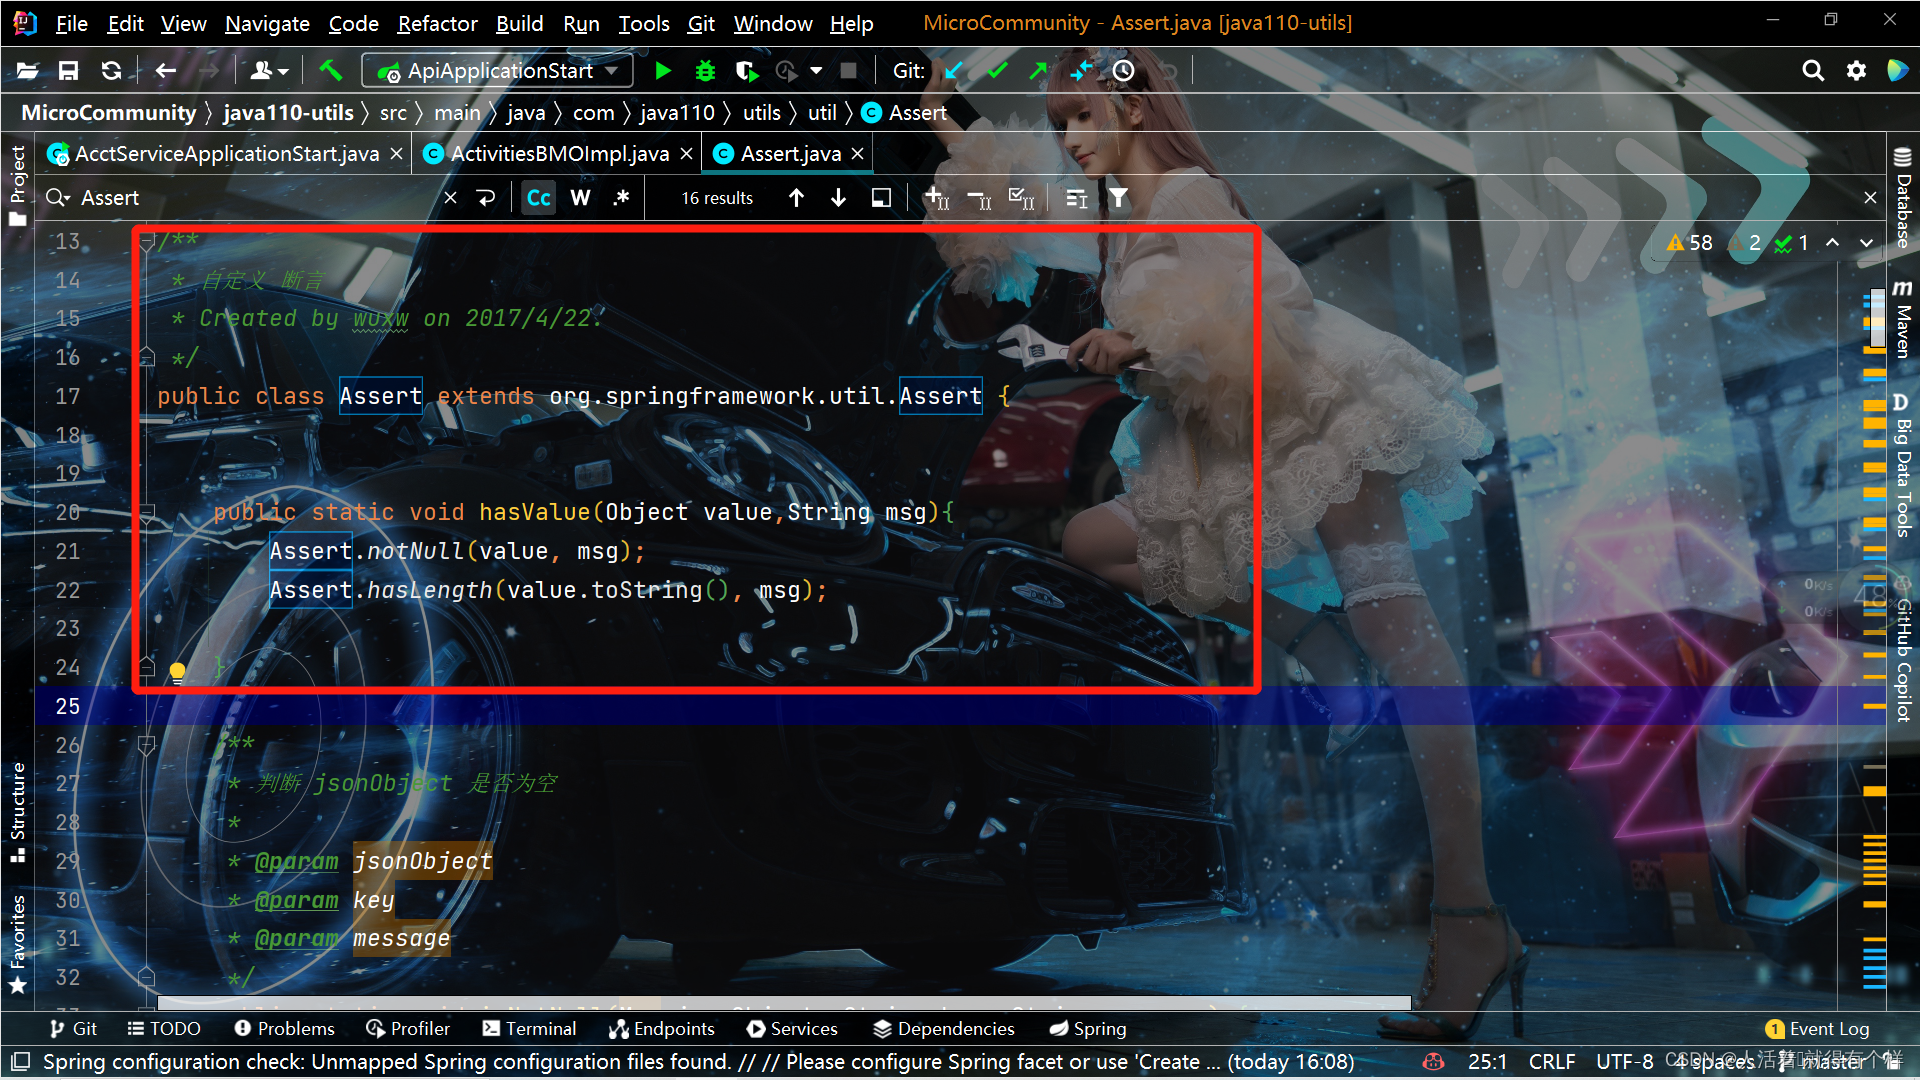This screenshot has width=1920, height=1080.
Task: Select the Assert.java editor tab
Action: tap(785, 153)
